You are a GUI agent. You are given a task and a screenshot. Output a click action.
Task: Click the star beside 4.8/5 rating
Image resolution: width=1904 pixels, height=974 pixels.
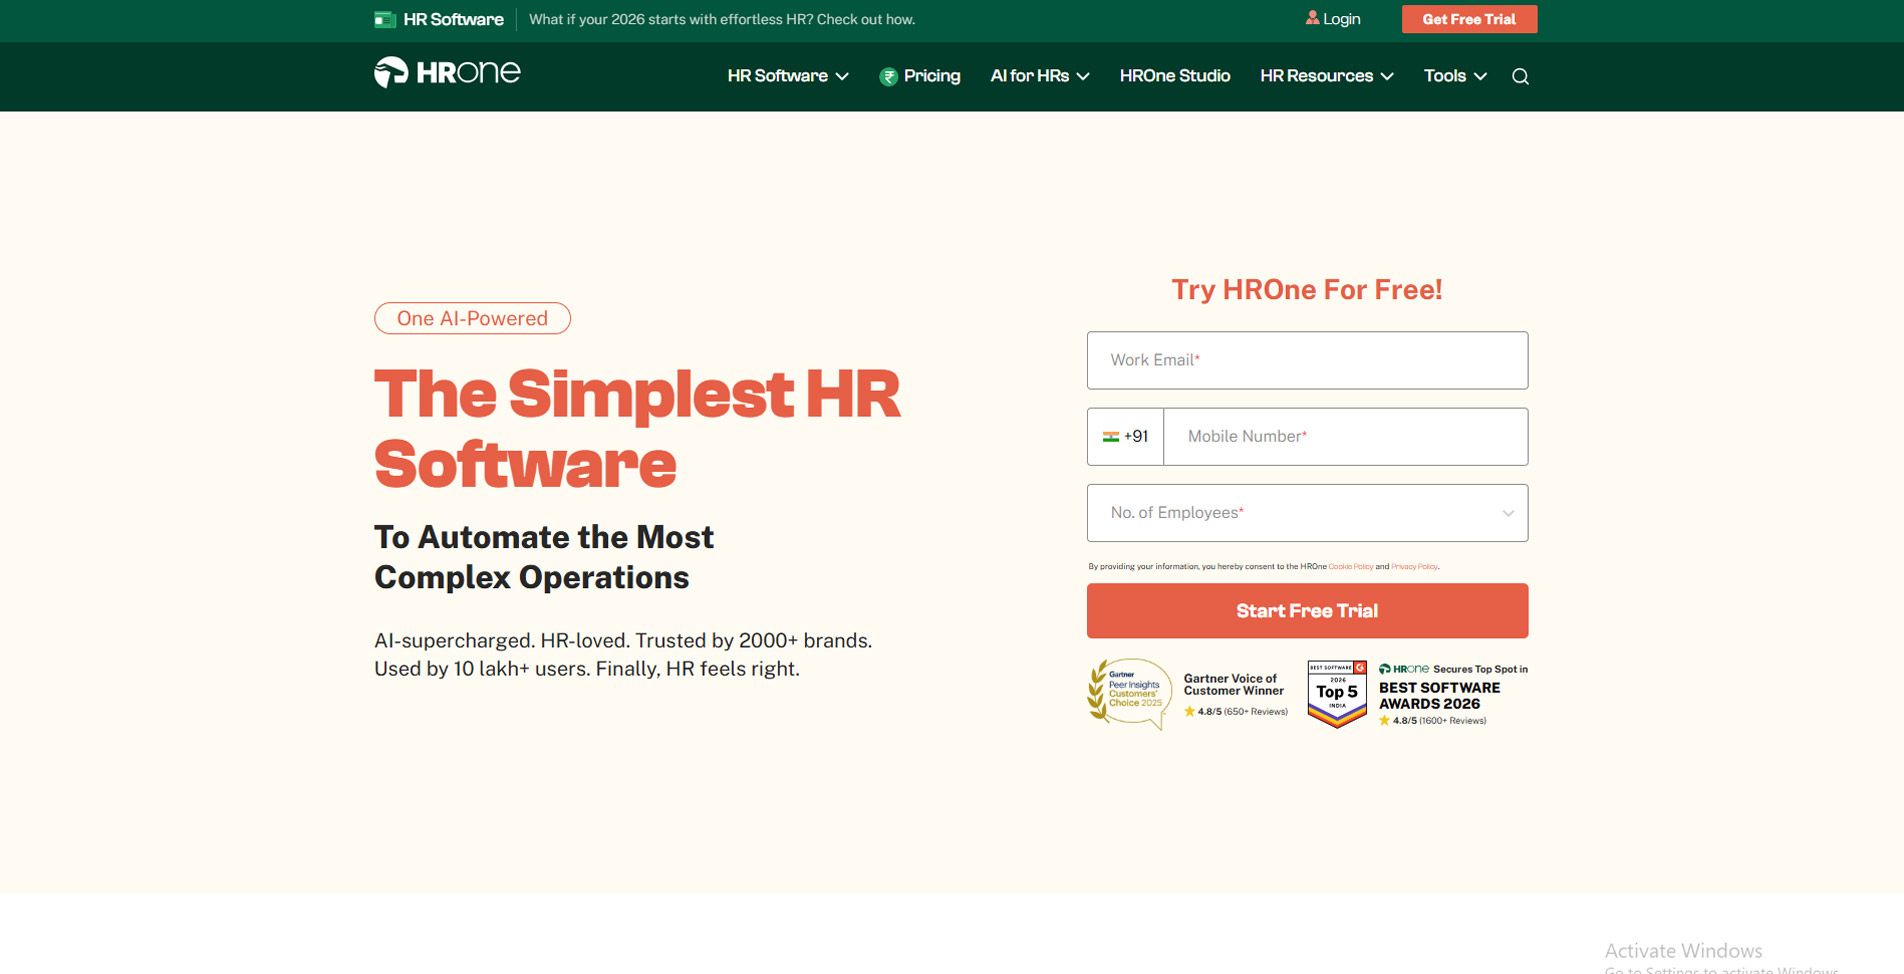pos(1190,712)
